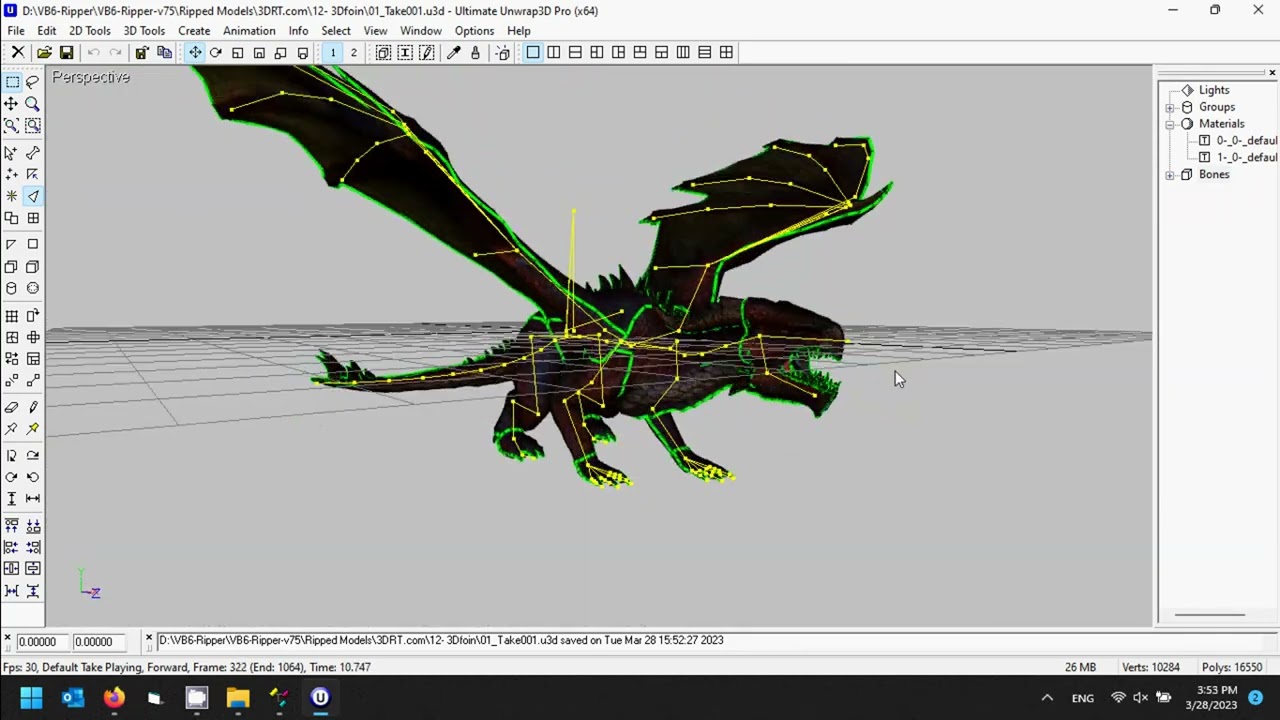Collapse the Materials tree node
This screenshot has width=1280, height=720.
(x=1170, y=124)
